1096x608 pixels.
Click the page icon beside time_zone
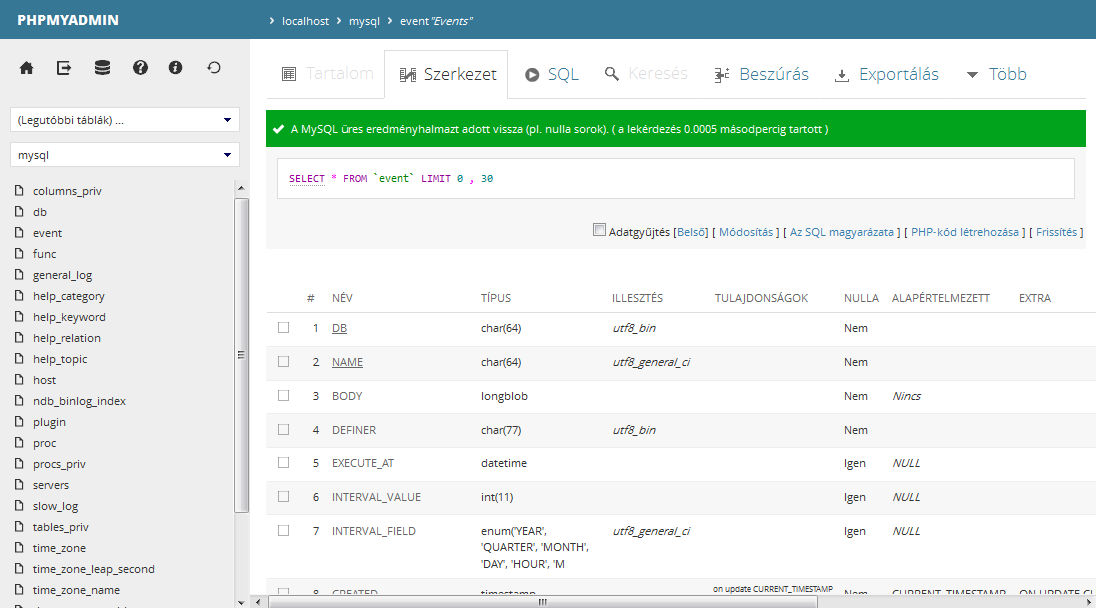click(x=20, y=547)
